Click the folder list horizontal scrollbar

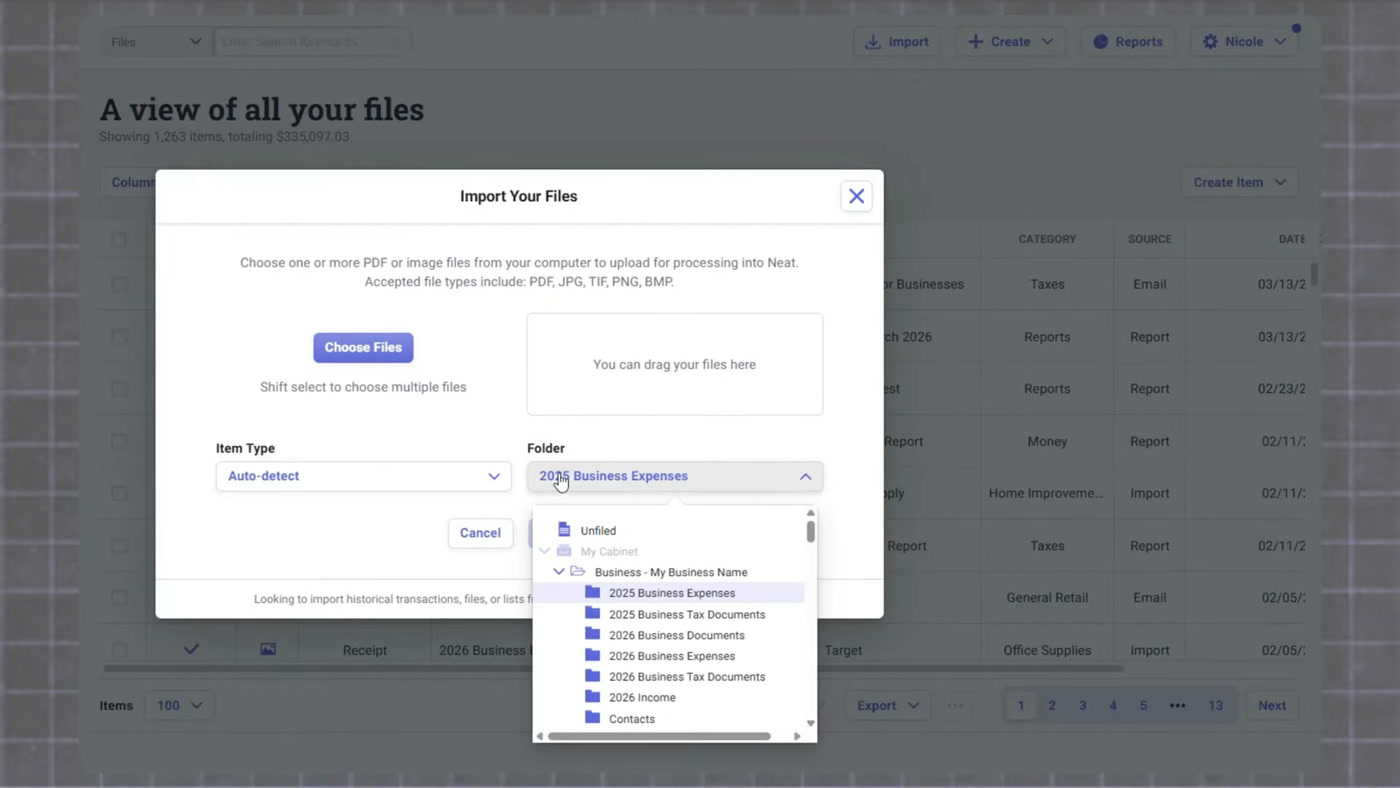click(x=660, y=736)
